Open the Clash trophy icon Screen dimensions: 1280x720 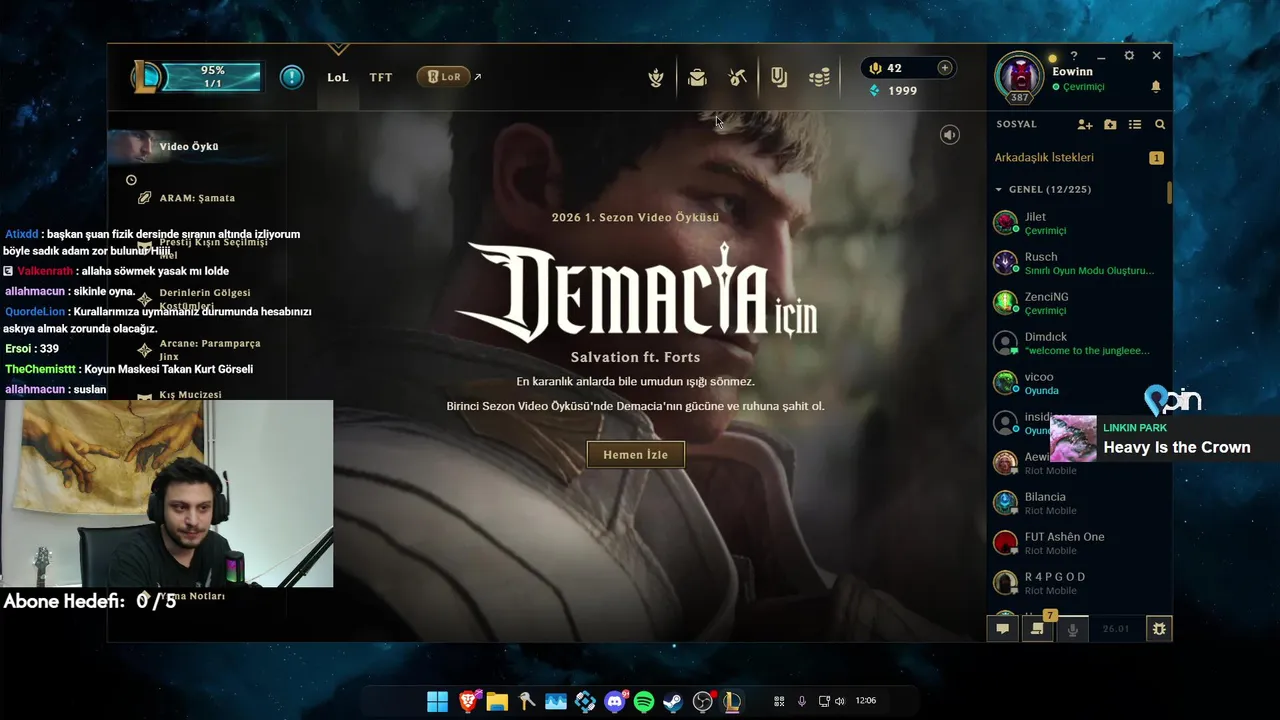pyautogui.click(x=656, y=77)
